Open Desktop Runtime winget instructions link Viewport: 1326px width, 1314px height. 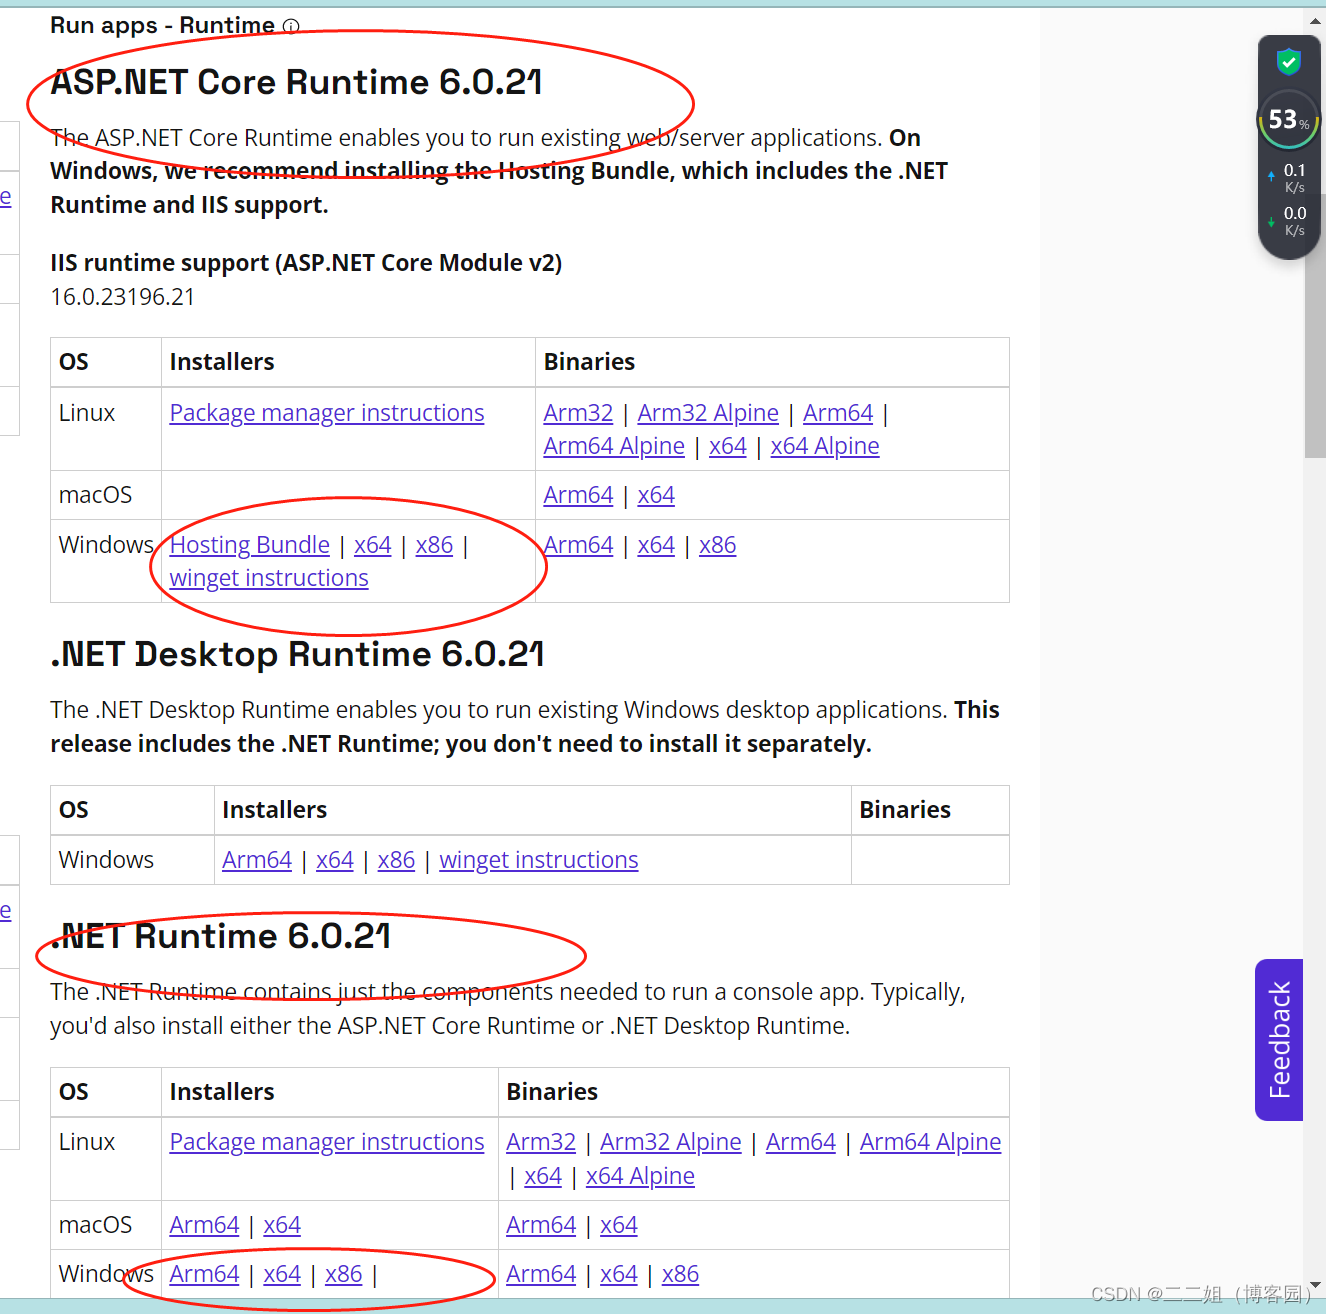click(x=539, y=860)
